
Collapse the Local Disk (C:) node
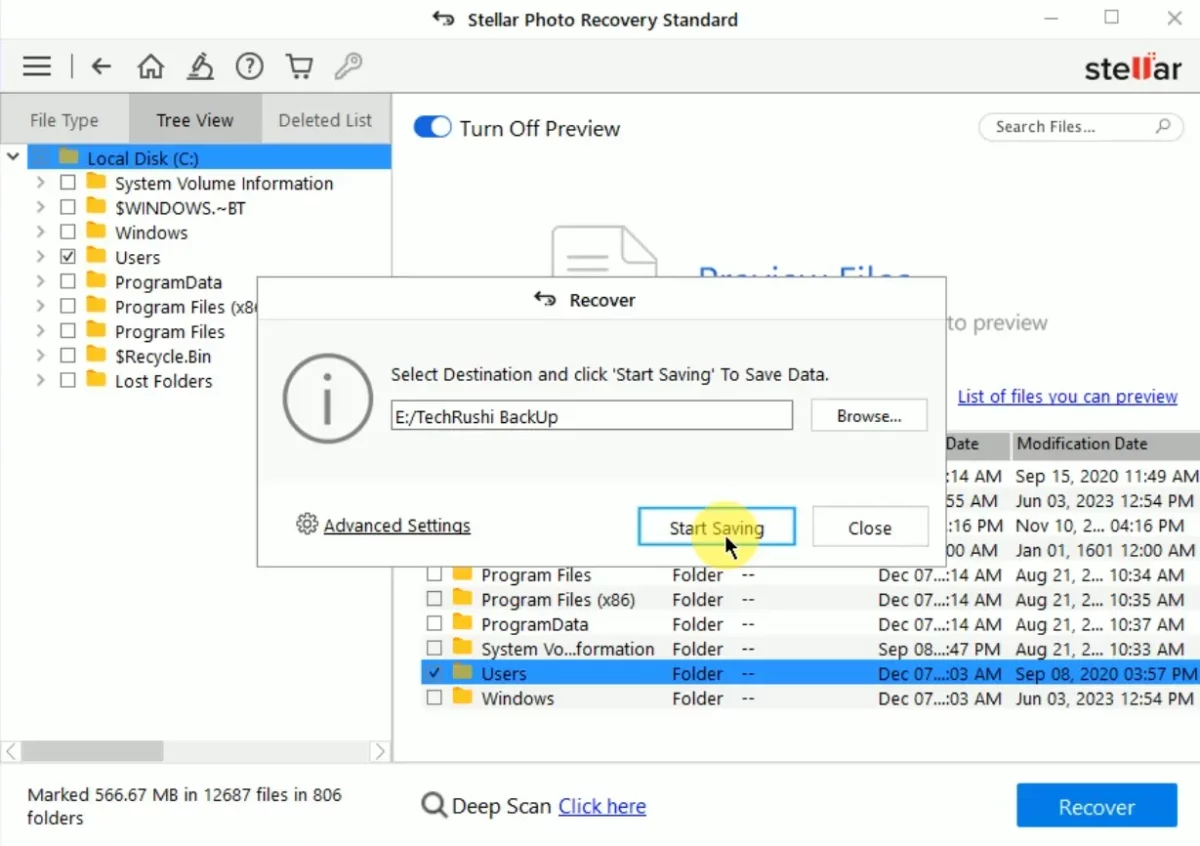pos(13,158)
